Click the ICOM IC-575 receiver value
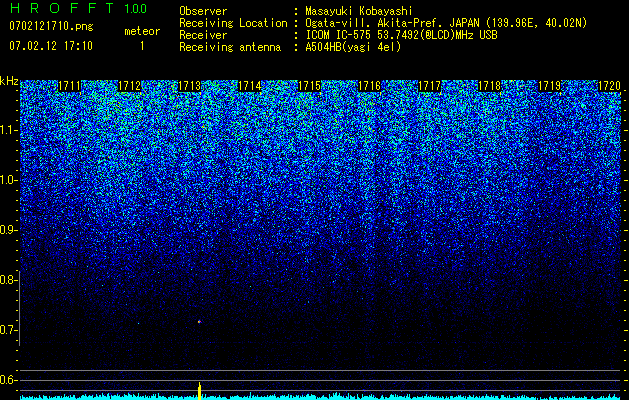The image size is (629, 400). coord(401,35)
